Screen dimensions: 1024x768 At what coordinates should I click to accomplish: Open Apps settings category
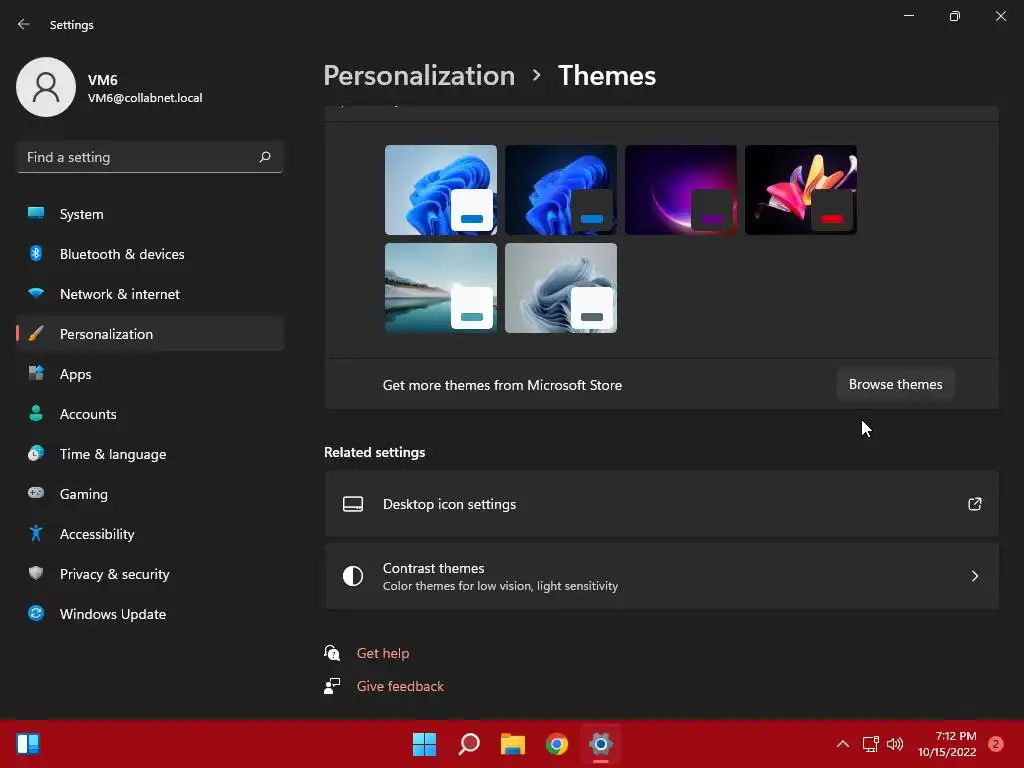click(150, 374)
